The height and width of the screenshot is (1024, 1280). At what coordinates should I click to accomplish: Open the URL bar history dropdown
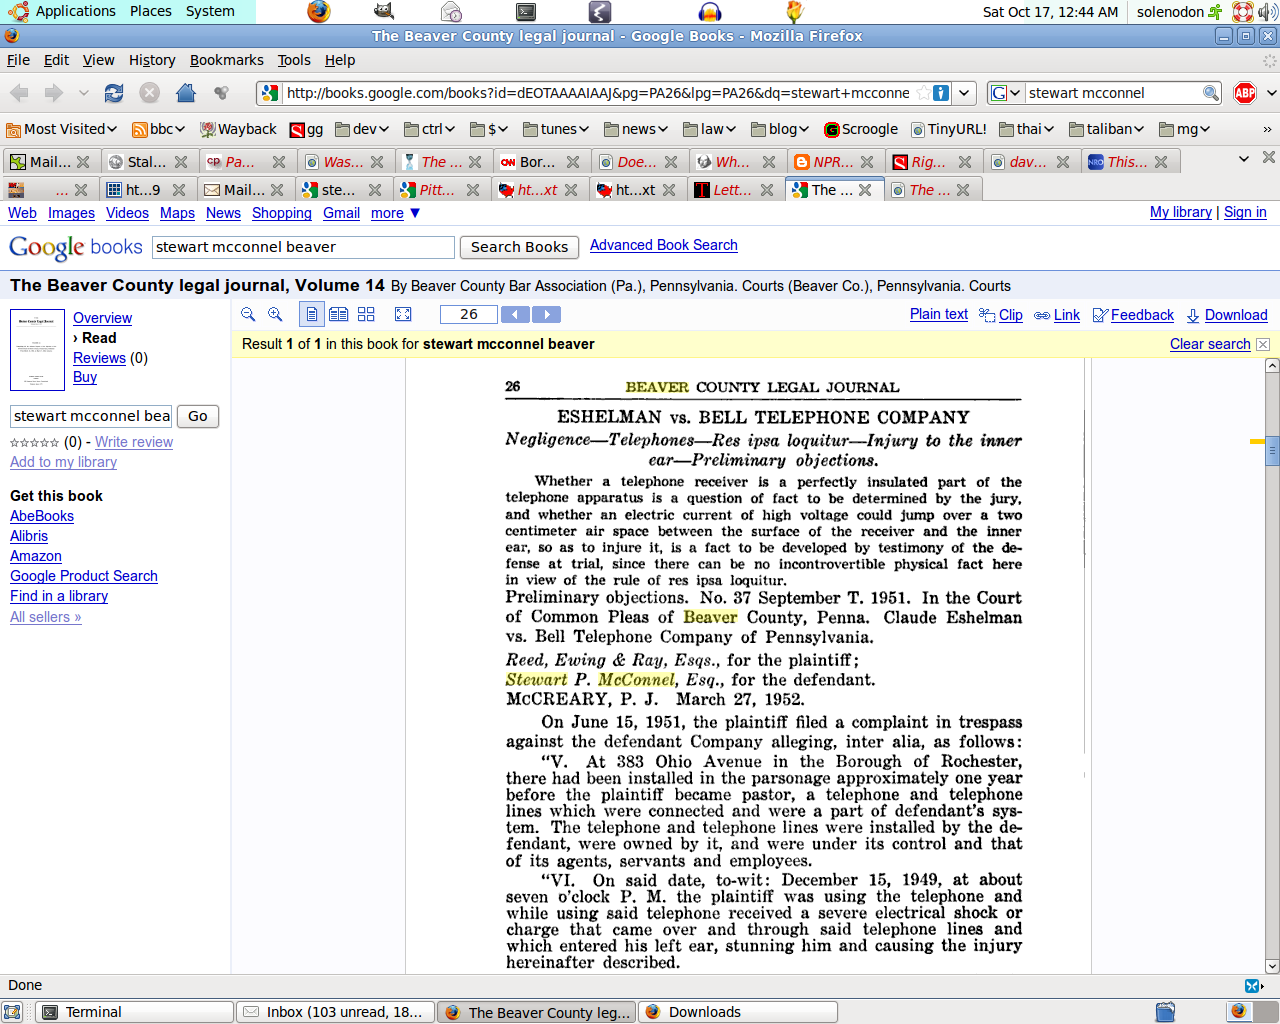pyautogui.click(x=964, y=93)
